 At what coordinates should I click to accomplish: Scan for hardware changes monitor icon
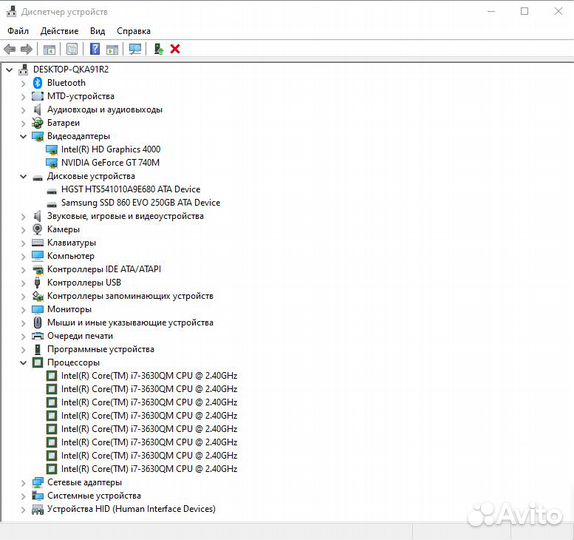(135, 49)
